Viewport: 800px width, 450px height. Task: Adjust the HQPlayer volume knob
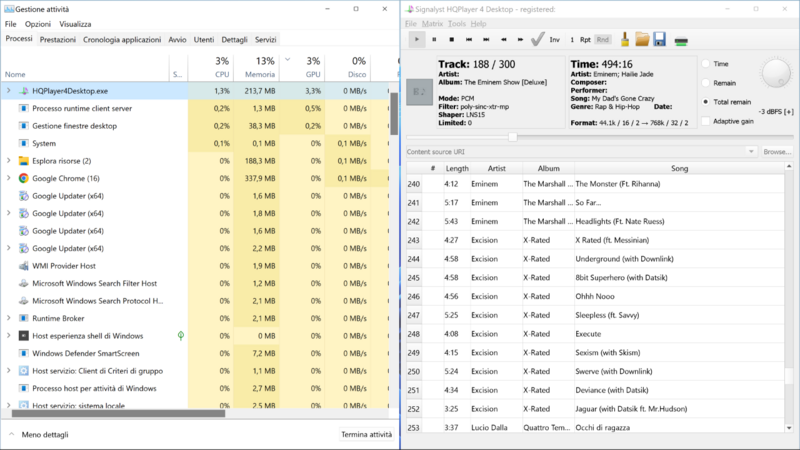776,73
